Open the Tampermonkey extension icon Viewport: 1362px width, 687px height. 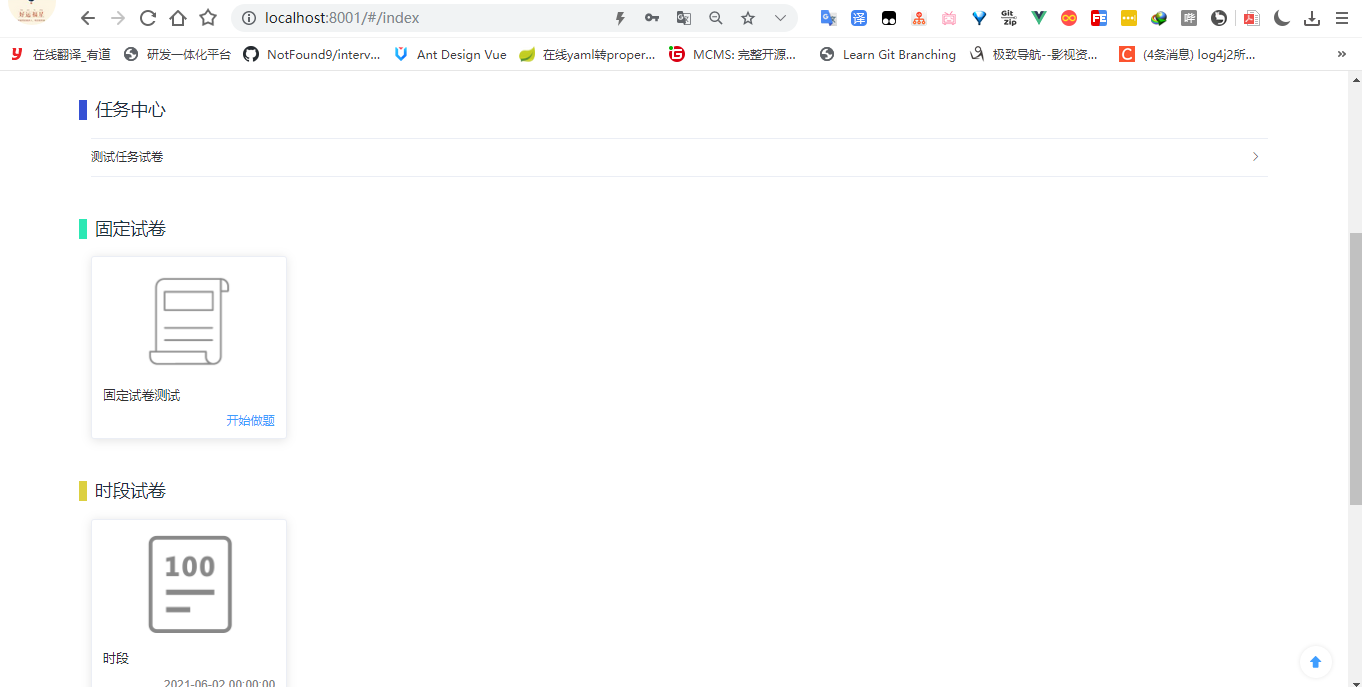889,18
